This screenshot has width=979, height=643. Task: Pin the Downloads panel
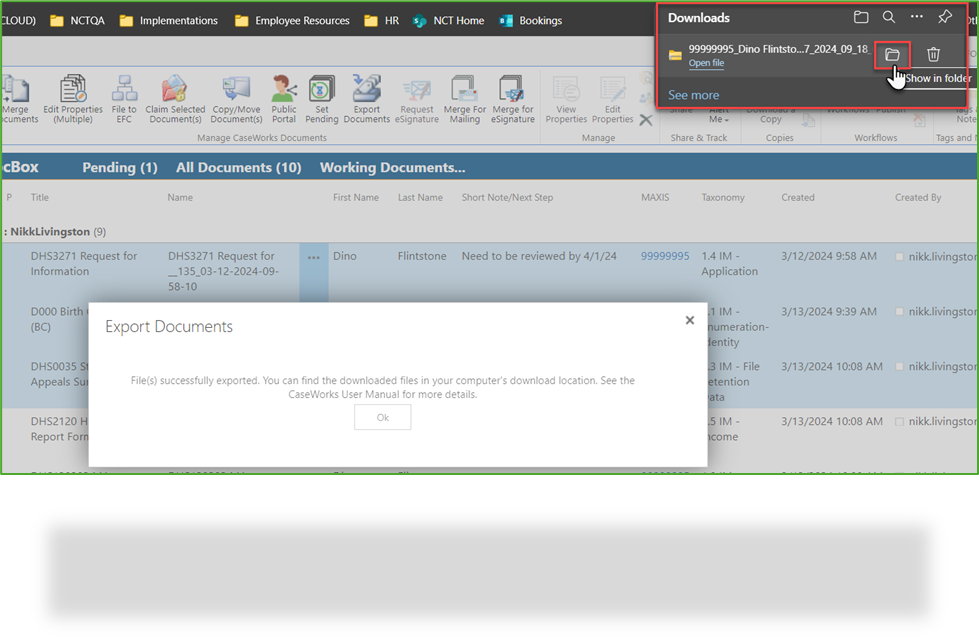(x=944, y=17)
